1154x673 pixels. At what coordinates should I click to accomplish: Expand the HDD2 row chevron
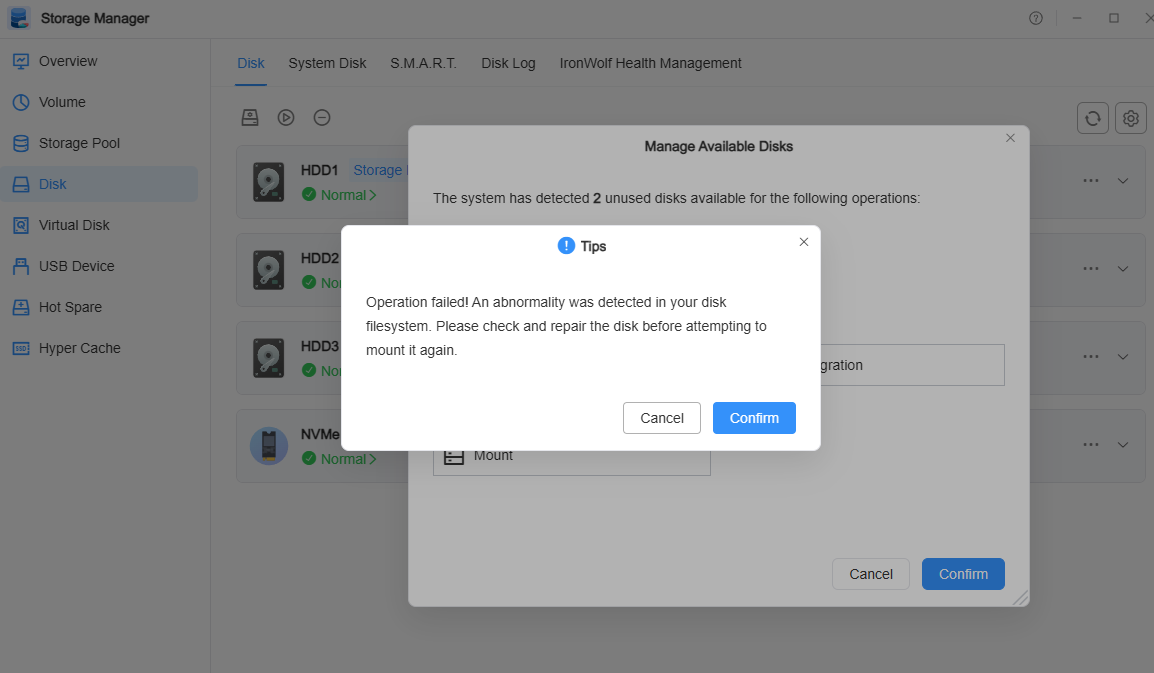point(1123,269)
